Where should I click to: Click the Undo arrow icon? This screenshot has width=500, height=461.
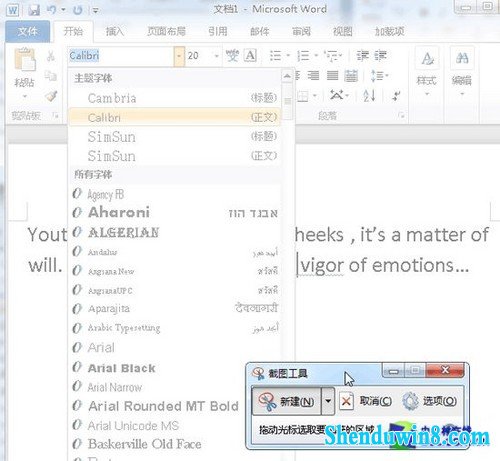click(x=52, y=10)
